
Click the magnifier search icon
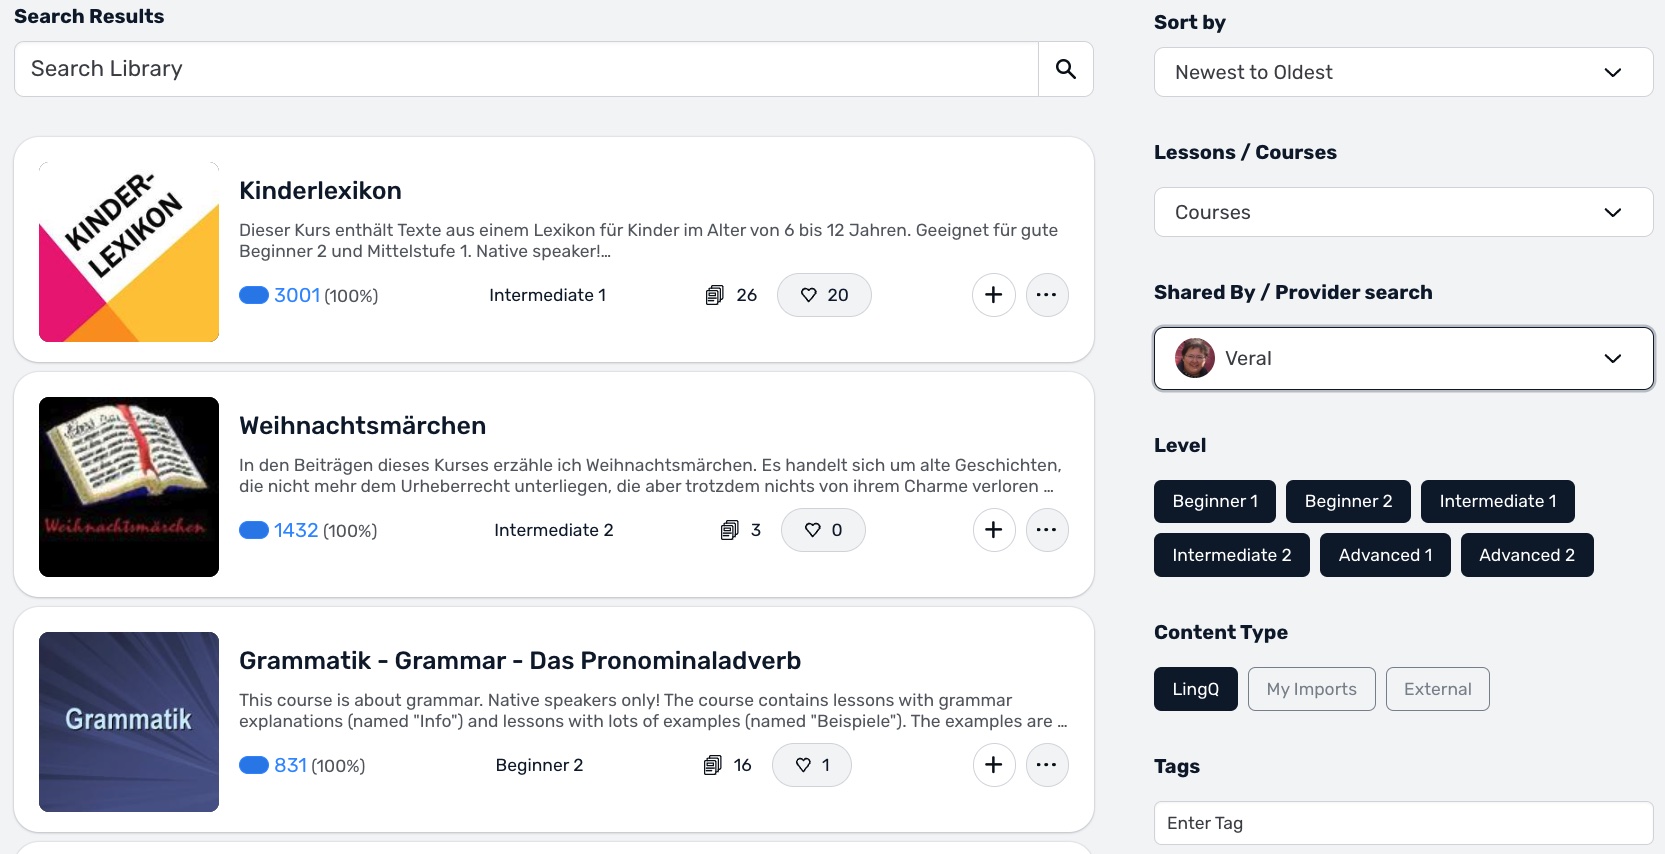[x=1066, y=69]
